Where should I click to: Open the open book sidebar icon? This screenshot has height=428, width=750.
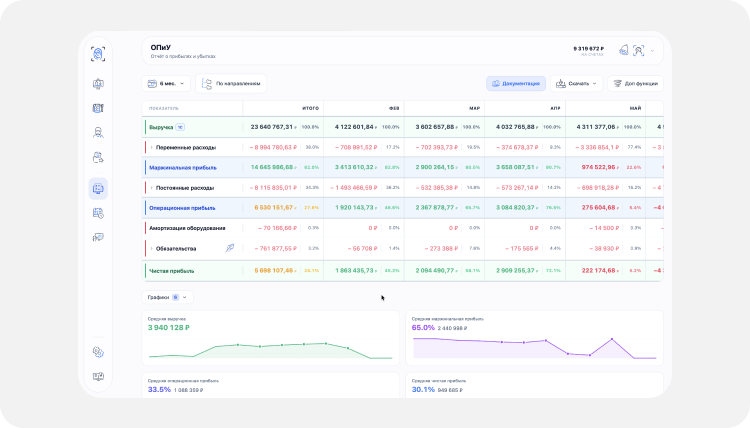pos(98,377)
